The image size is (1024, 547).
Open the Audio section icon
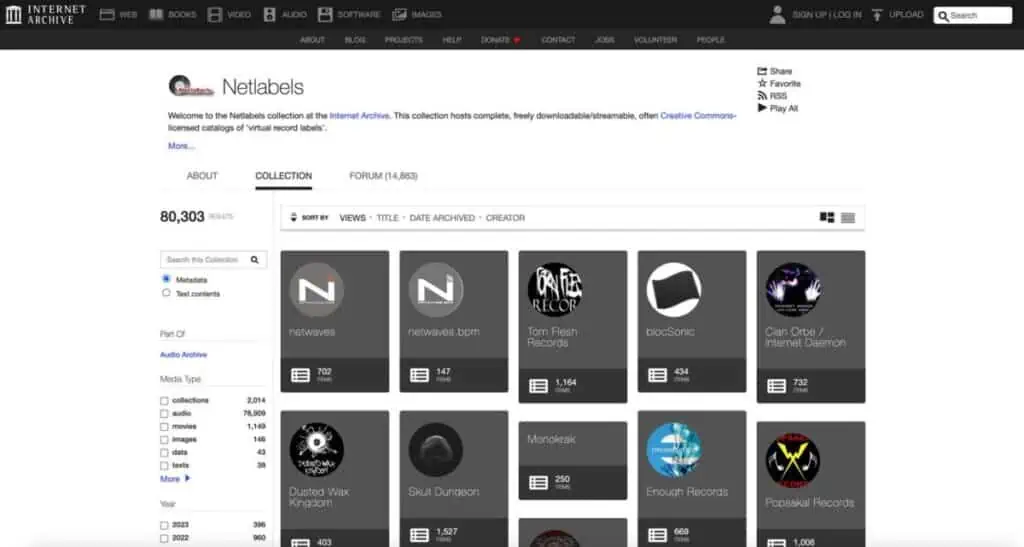tap(269, 14)
